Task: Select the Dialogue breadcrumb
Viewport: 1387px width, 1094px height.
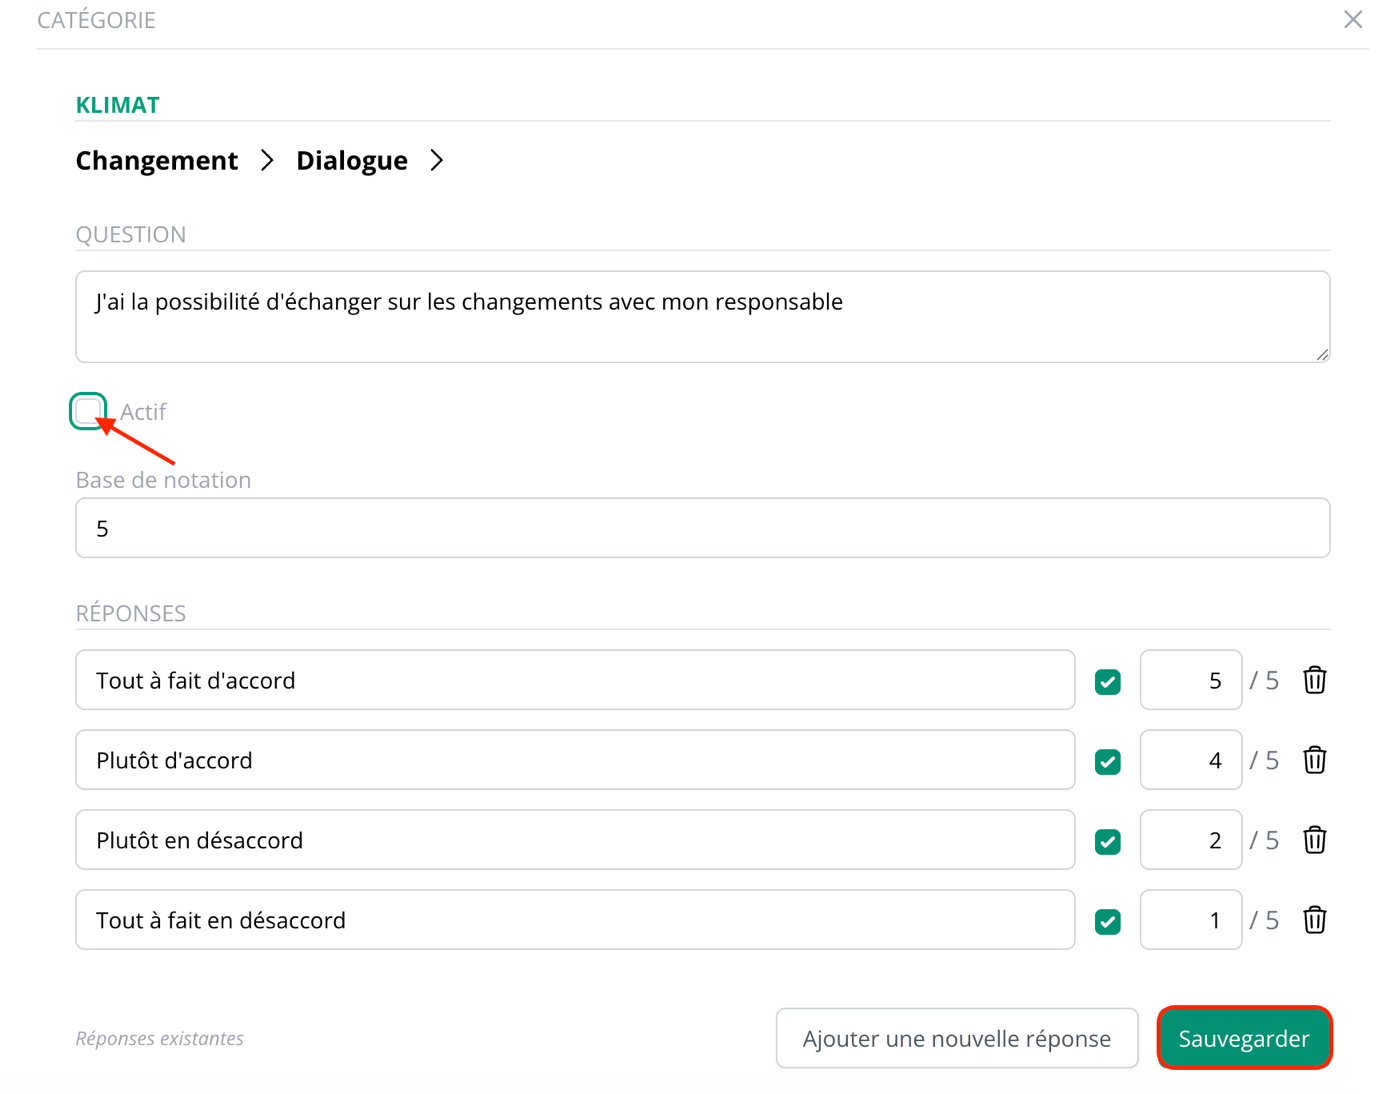Action: [352, 160]
